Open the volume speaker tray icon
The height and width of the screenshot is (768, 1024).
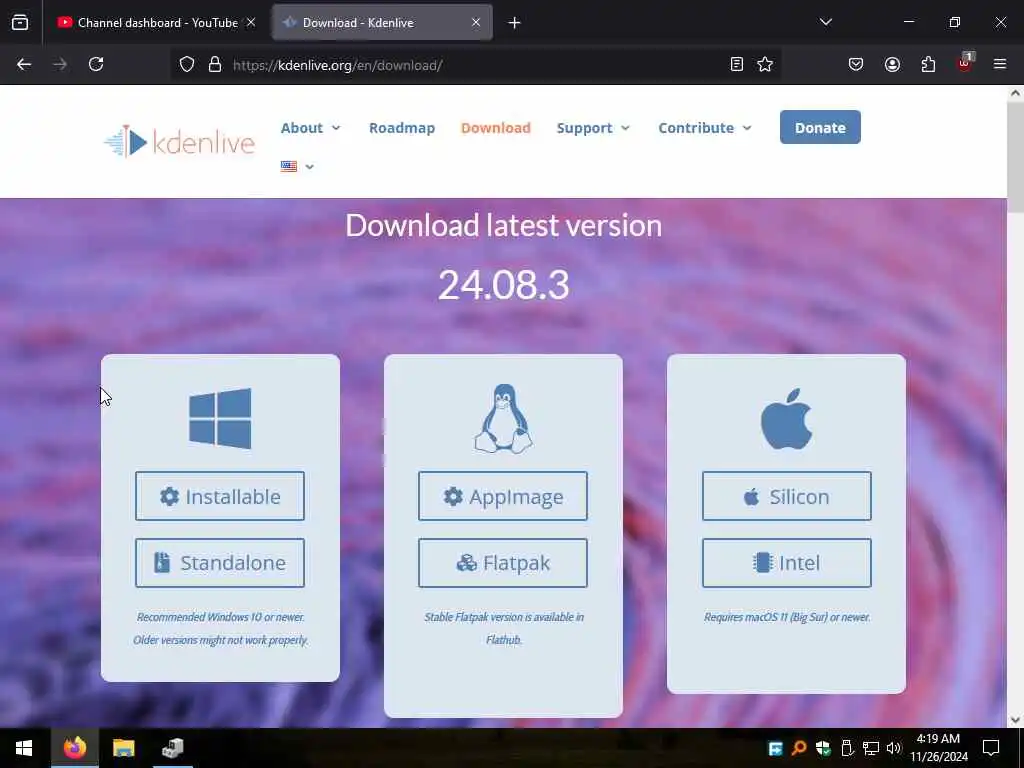coord(893,748)
